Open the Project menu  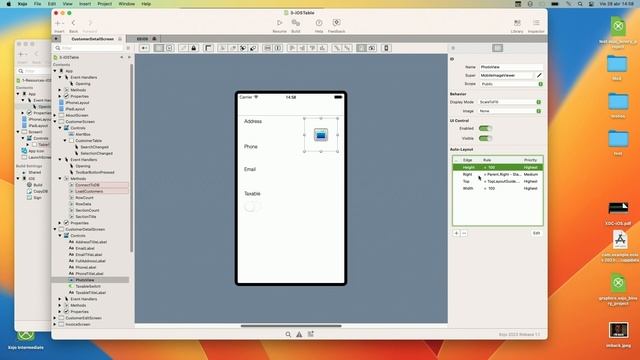click(x=104, y=4)
